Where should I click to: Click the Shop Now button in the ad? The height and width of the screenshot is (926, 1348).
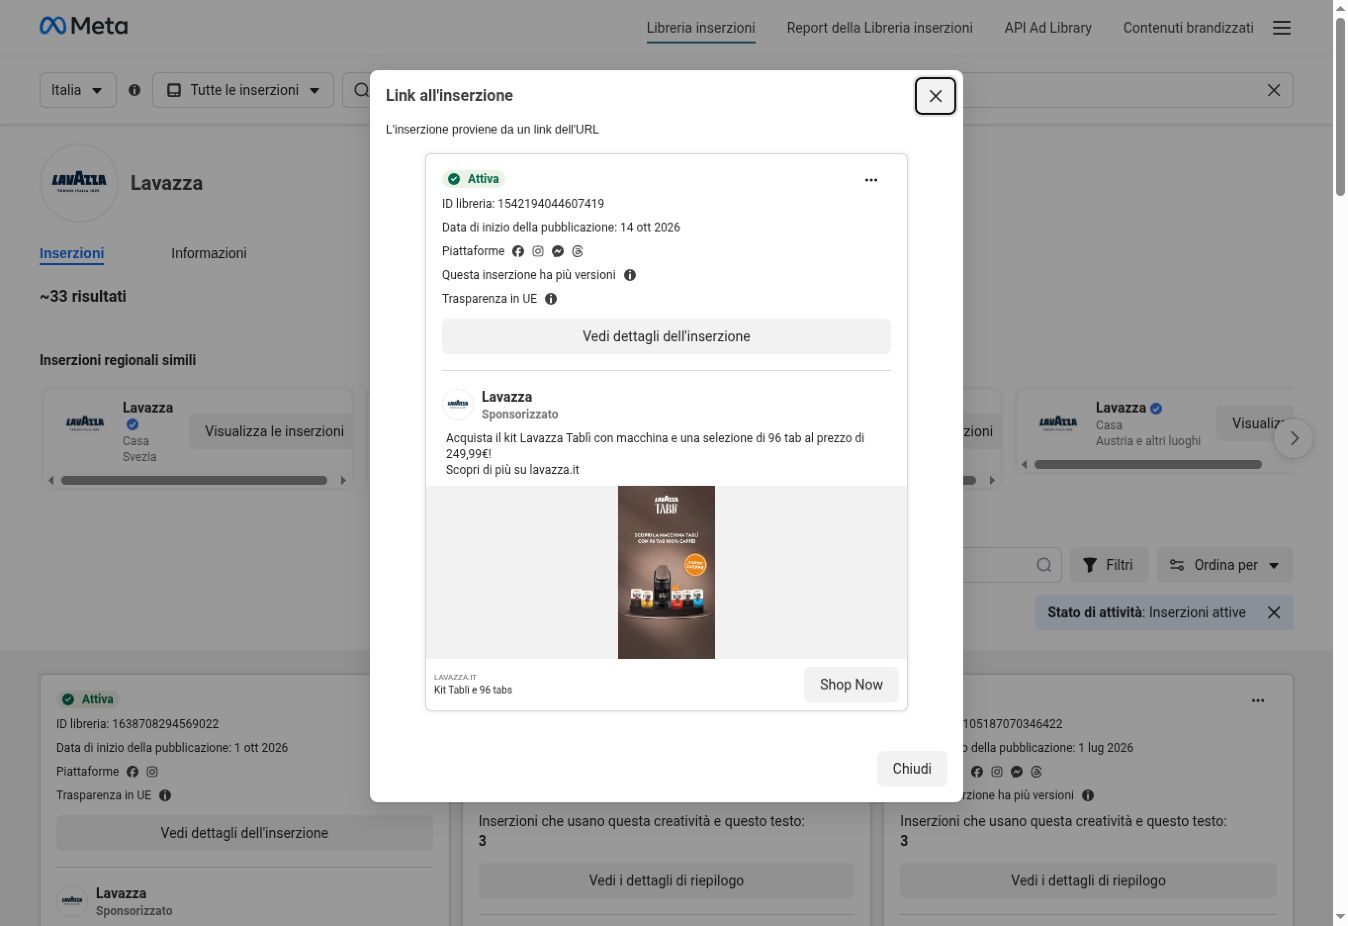tap(851, 685)
